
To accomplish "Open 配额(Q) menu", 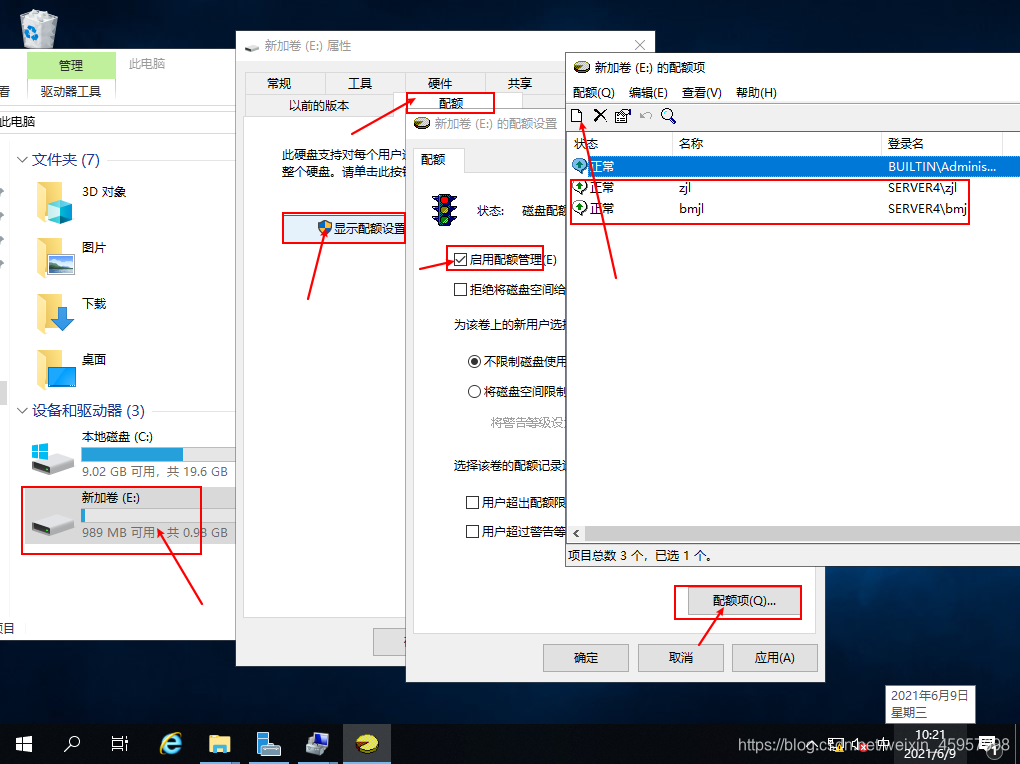I will [x=593, y=92].
